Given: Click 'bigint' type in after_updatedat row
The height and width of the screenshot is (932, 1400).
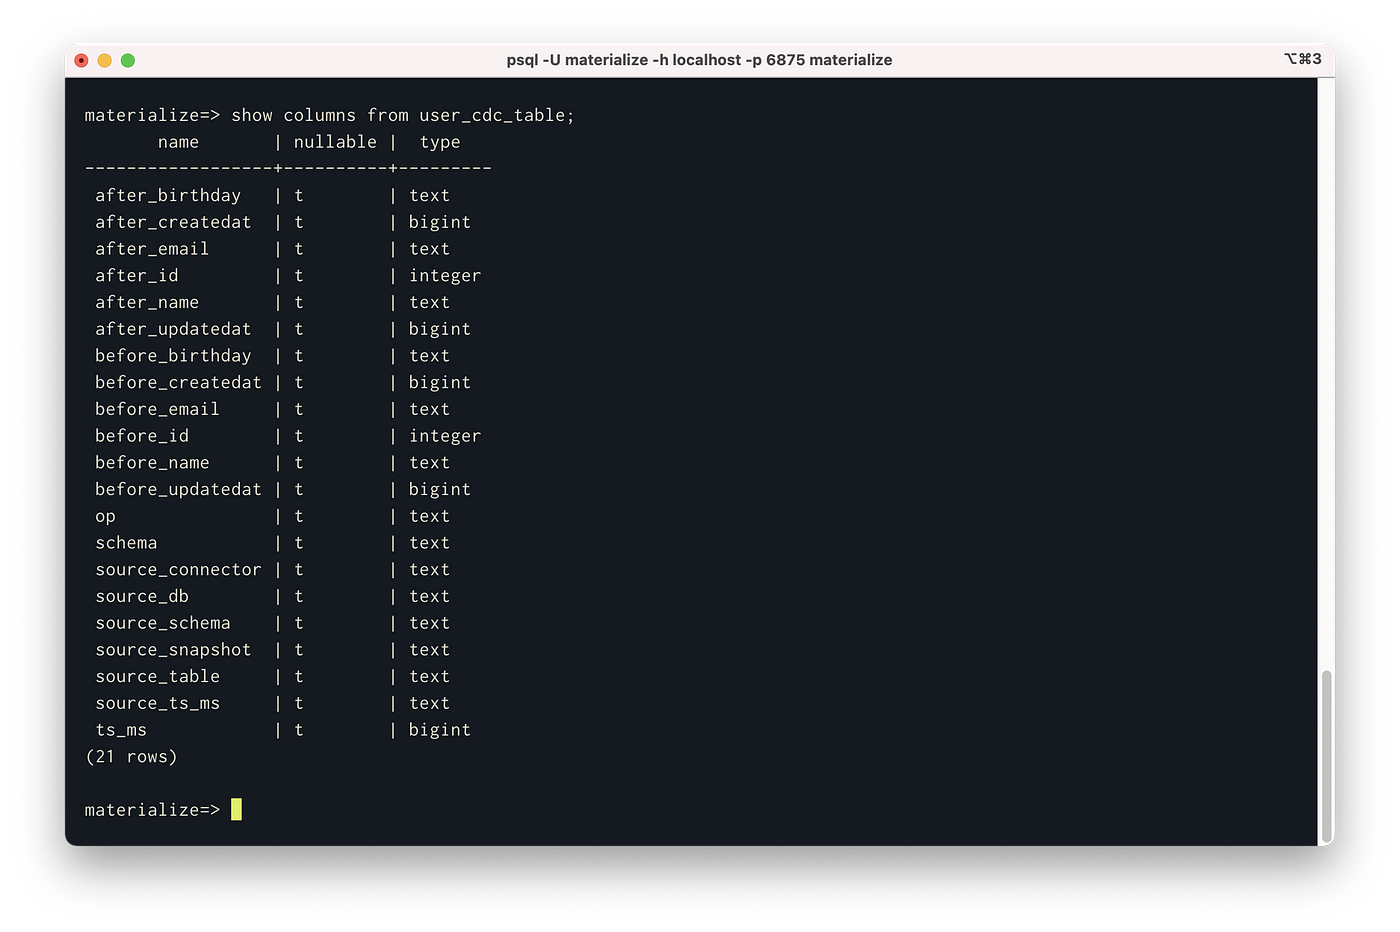Looking at the screenshot, I should click(x=440, y=329).
